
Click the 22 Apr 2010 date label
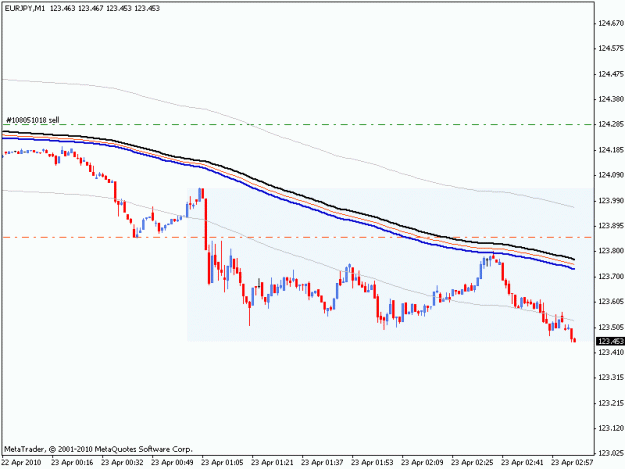(22, 463)
